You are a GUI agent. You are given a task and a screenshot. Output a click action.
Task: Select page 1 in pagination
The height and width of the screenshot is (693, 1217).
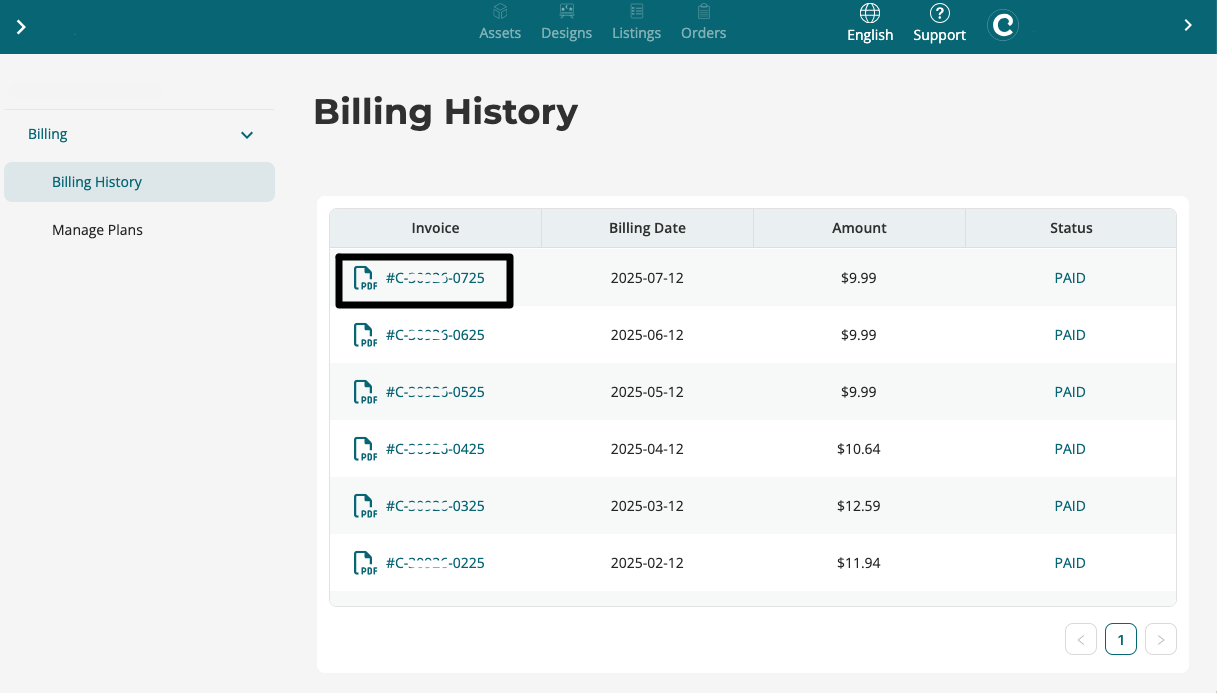(1121, 639)
